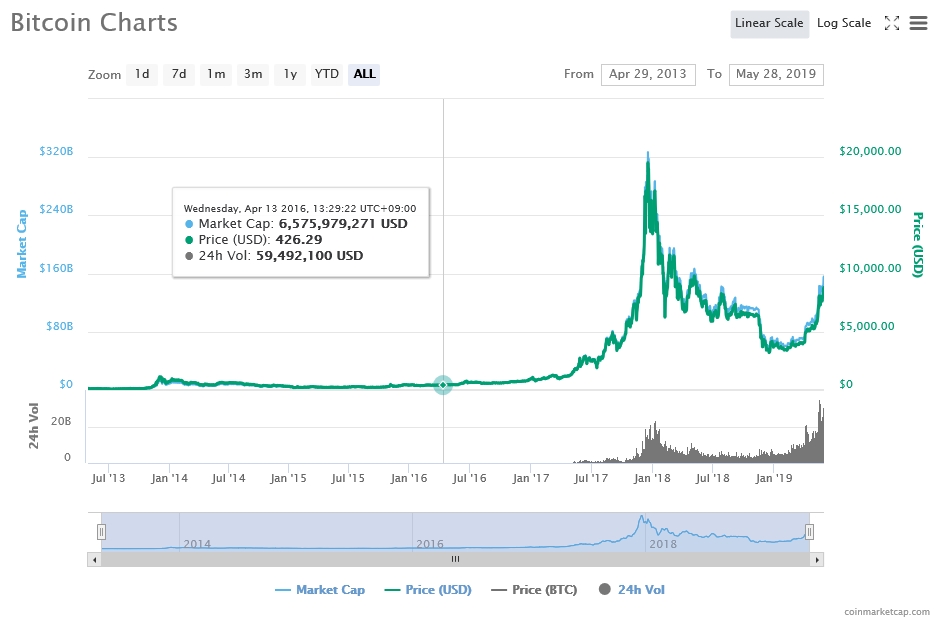Image resolution: width=940 pixels, height=620 pixels.
Task: Toggle 24h Vol series in legend
Action: point(632,590)
